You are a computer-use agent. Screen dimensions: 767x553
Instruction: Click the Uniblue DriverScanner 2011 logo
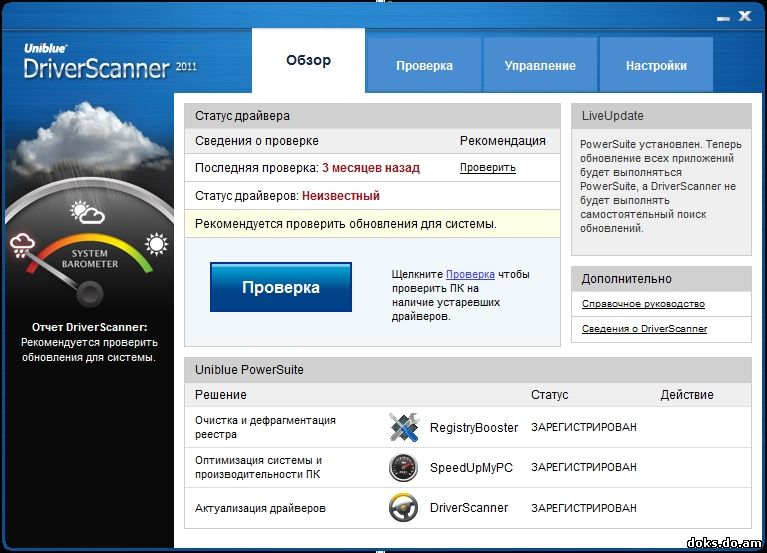tap(110, 62)
